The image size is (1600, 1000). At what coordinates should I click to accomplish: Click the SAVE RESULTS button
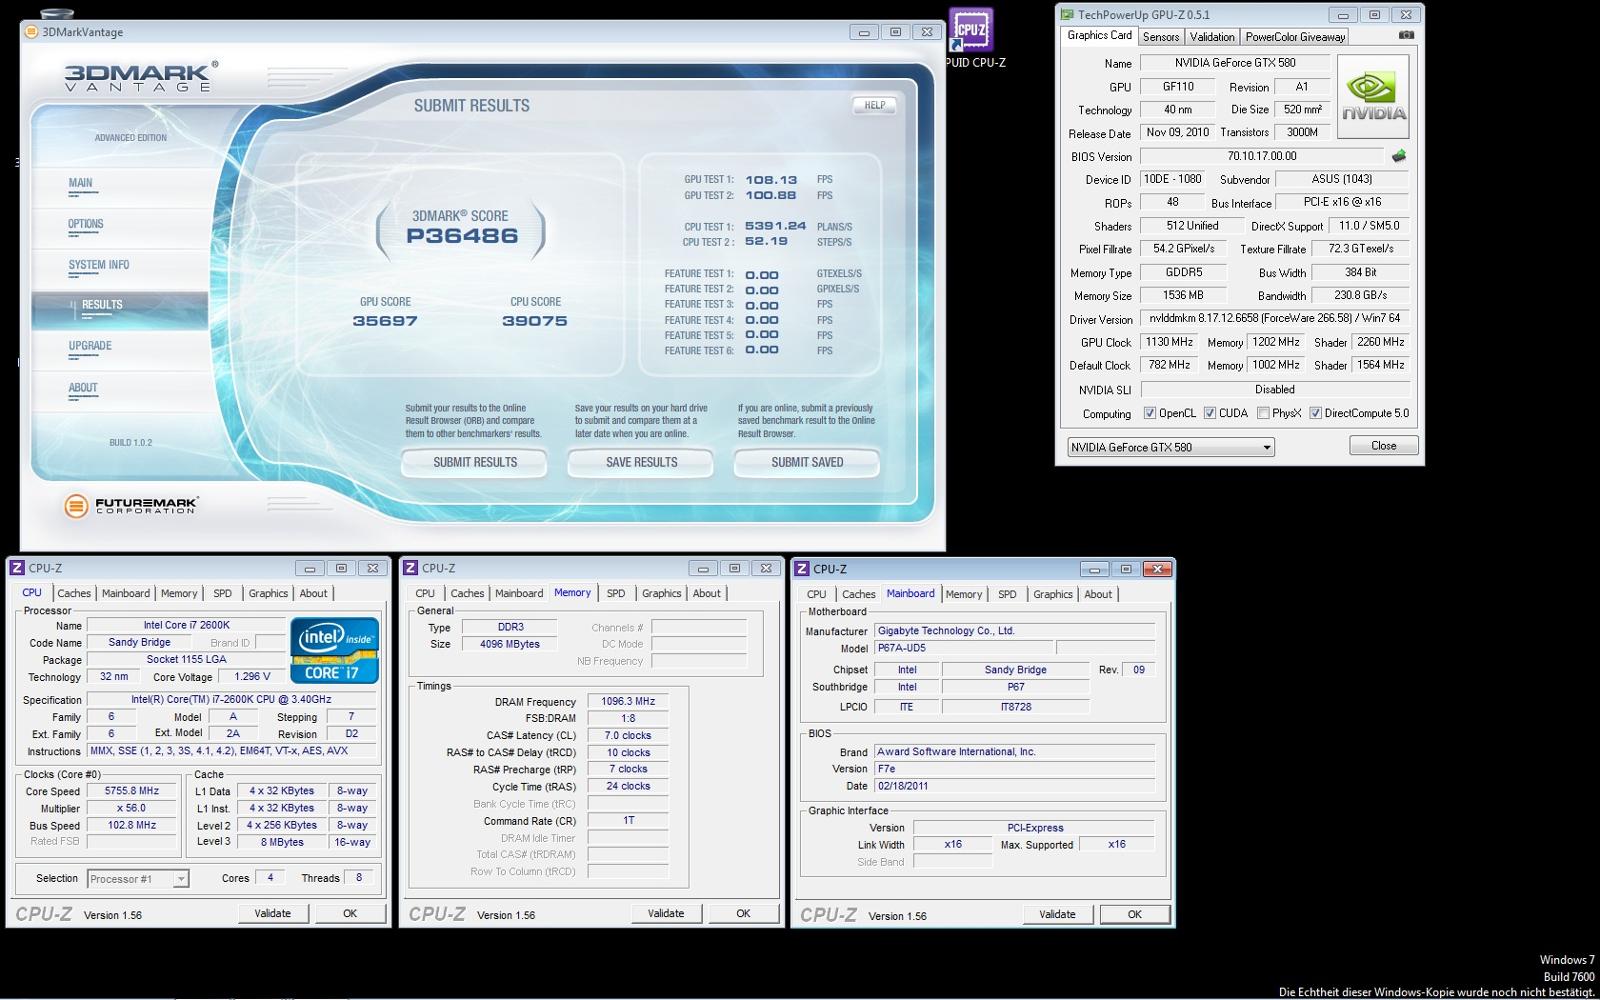641,463
